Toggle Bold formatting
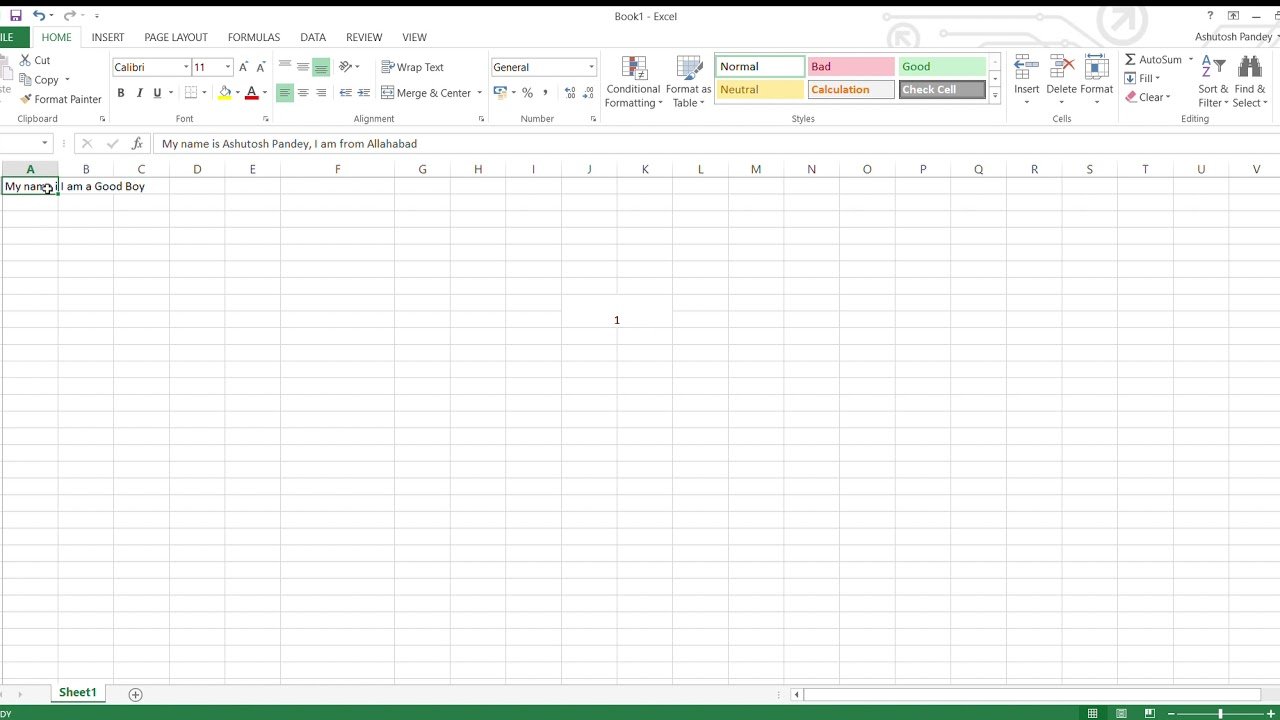Screen dimensions: 1280x720 pyautogui.click(x=121, y=93)
